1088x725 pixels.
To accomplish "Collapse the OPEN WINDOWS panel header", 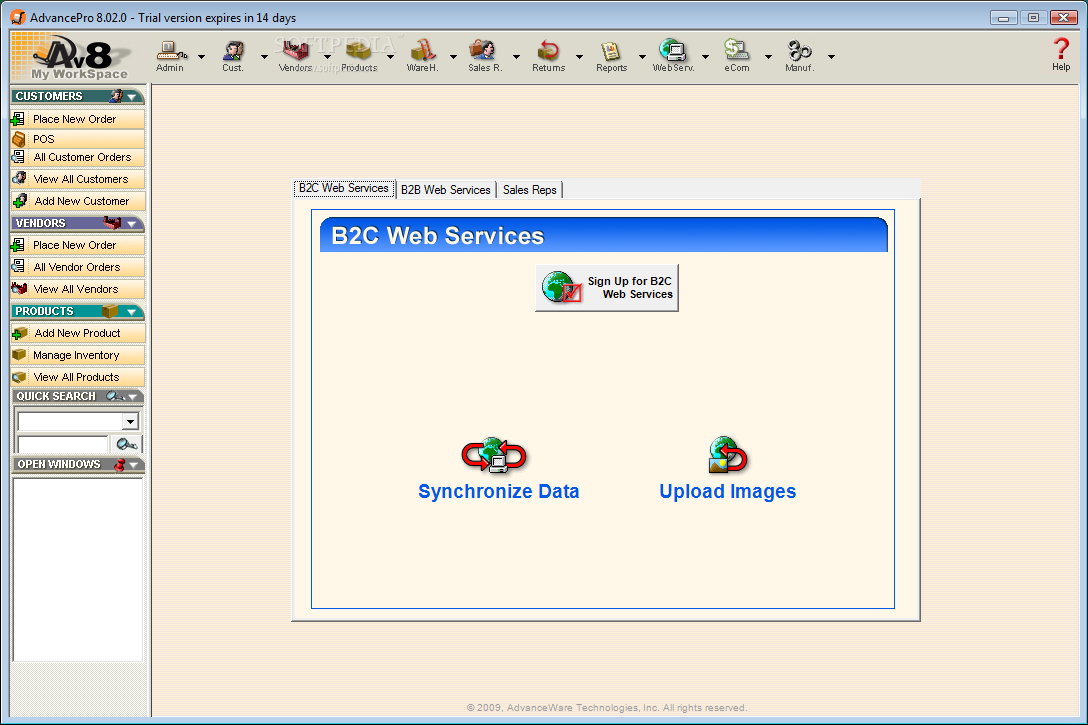I will tap(78, 464).
